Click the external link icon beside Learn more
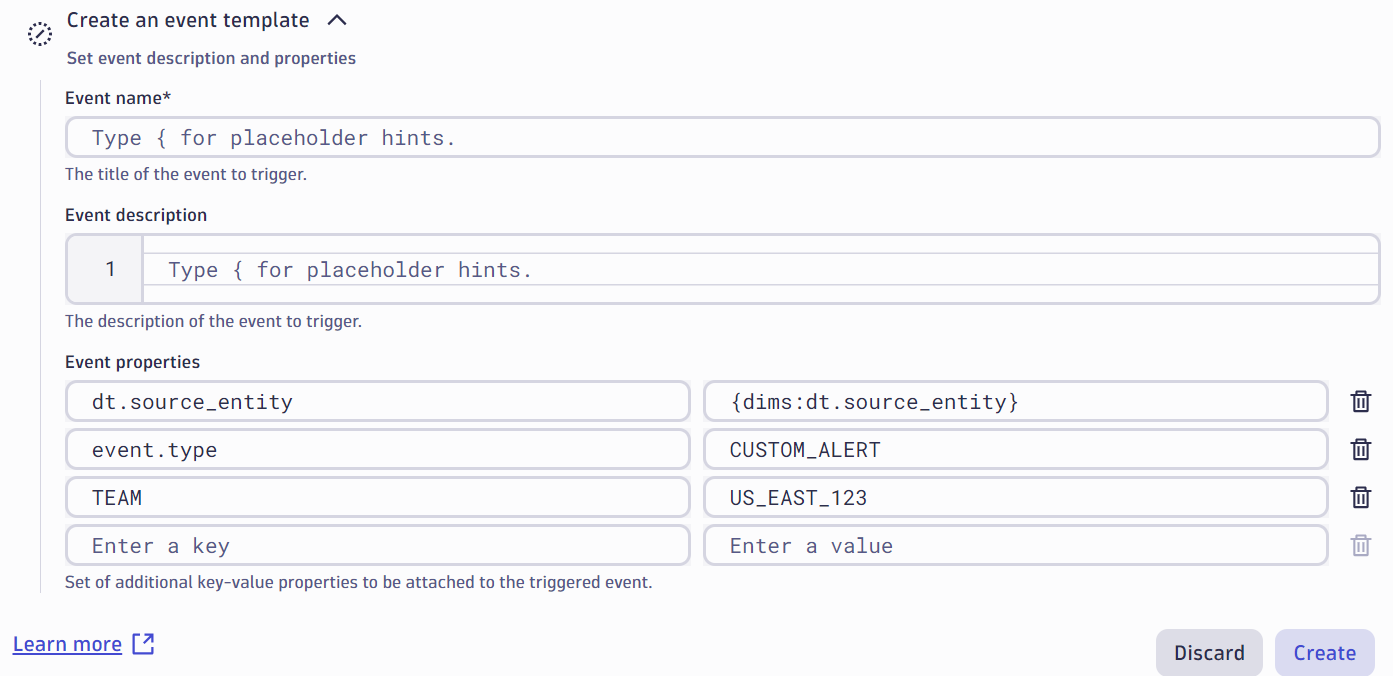The height and width of the screenshot is (676, 1393). [x=143, y=644]
